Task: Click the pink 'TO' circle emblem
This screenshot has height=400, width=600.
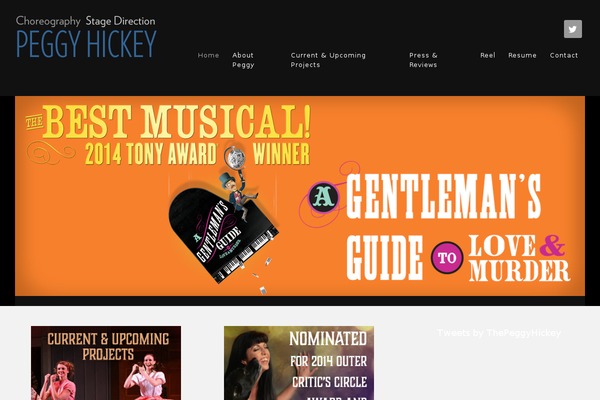Action: [447, 257]
